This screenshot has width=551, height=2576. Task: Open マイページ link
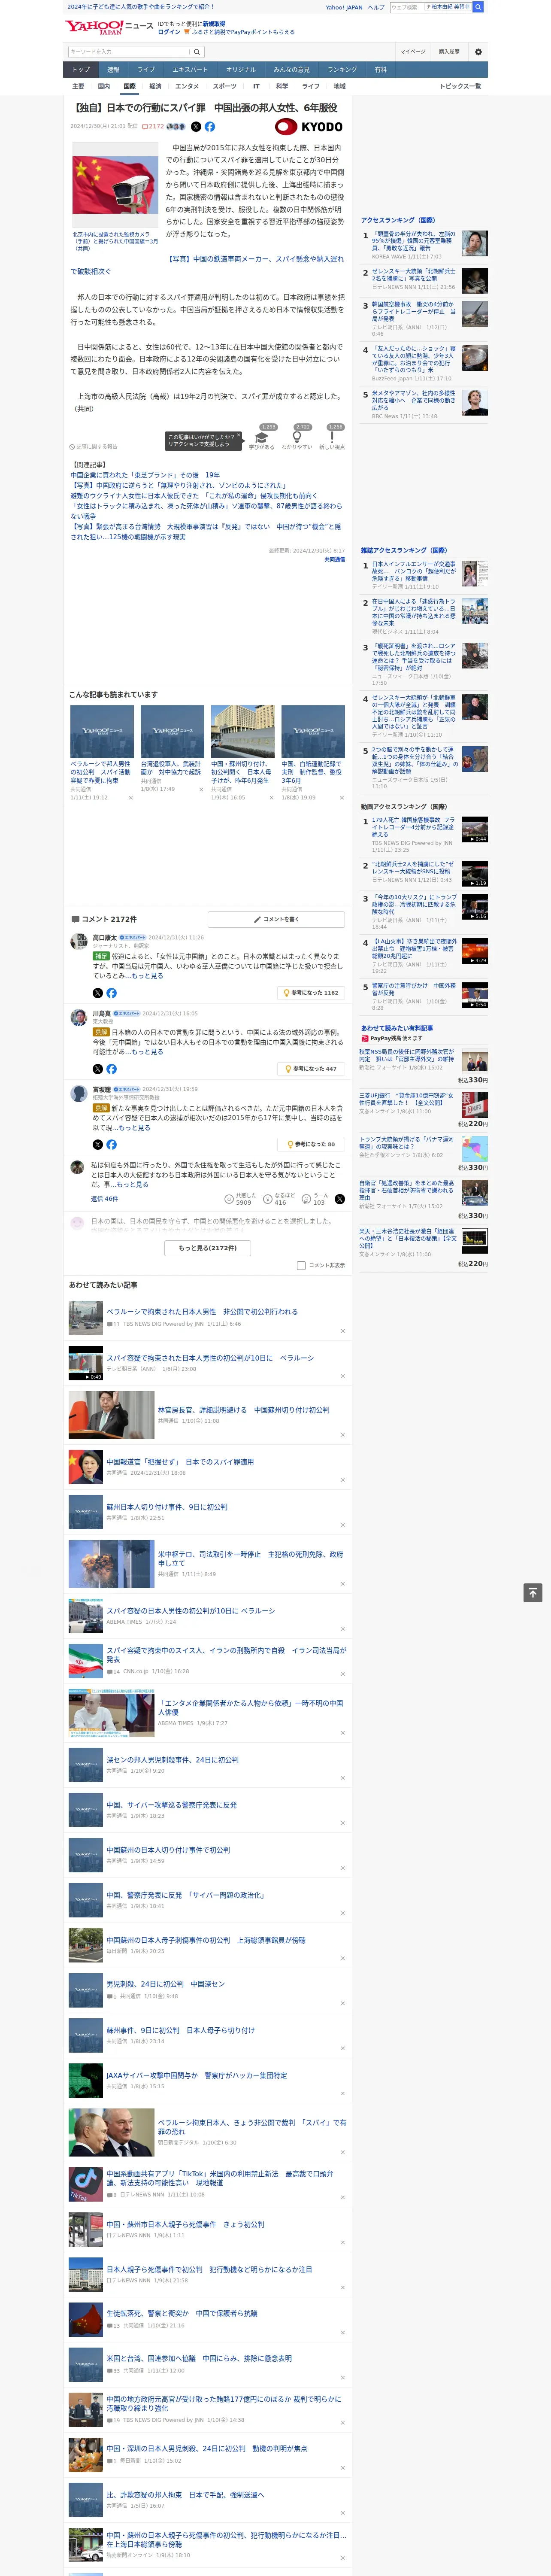click(413, 52)
